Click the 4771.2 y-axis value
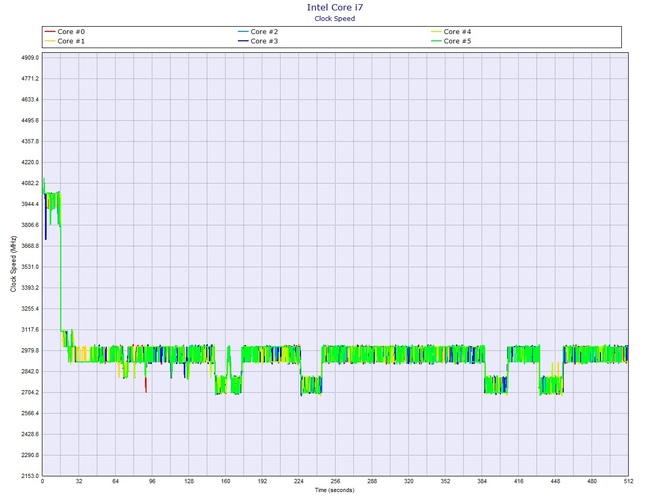Viewport: 670px width, 502px height. [30, 79]
